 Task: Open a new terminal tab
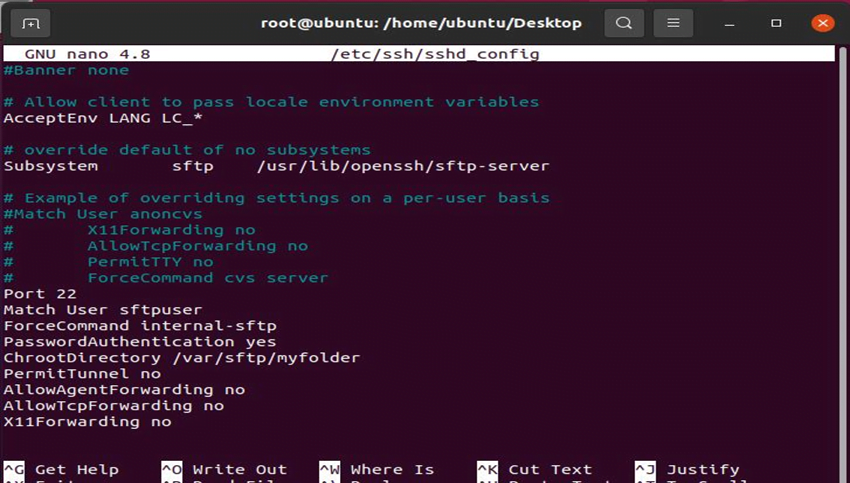click(x=31, y=23)
